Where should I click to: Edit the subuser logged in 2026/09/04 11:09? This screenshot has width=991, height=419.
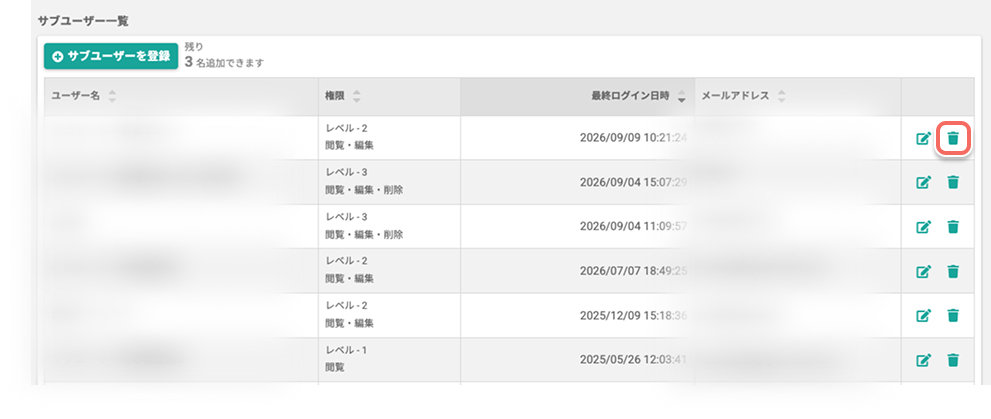point(923,227)
